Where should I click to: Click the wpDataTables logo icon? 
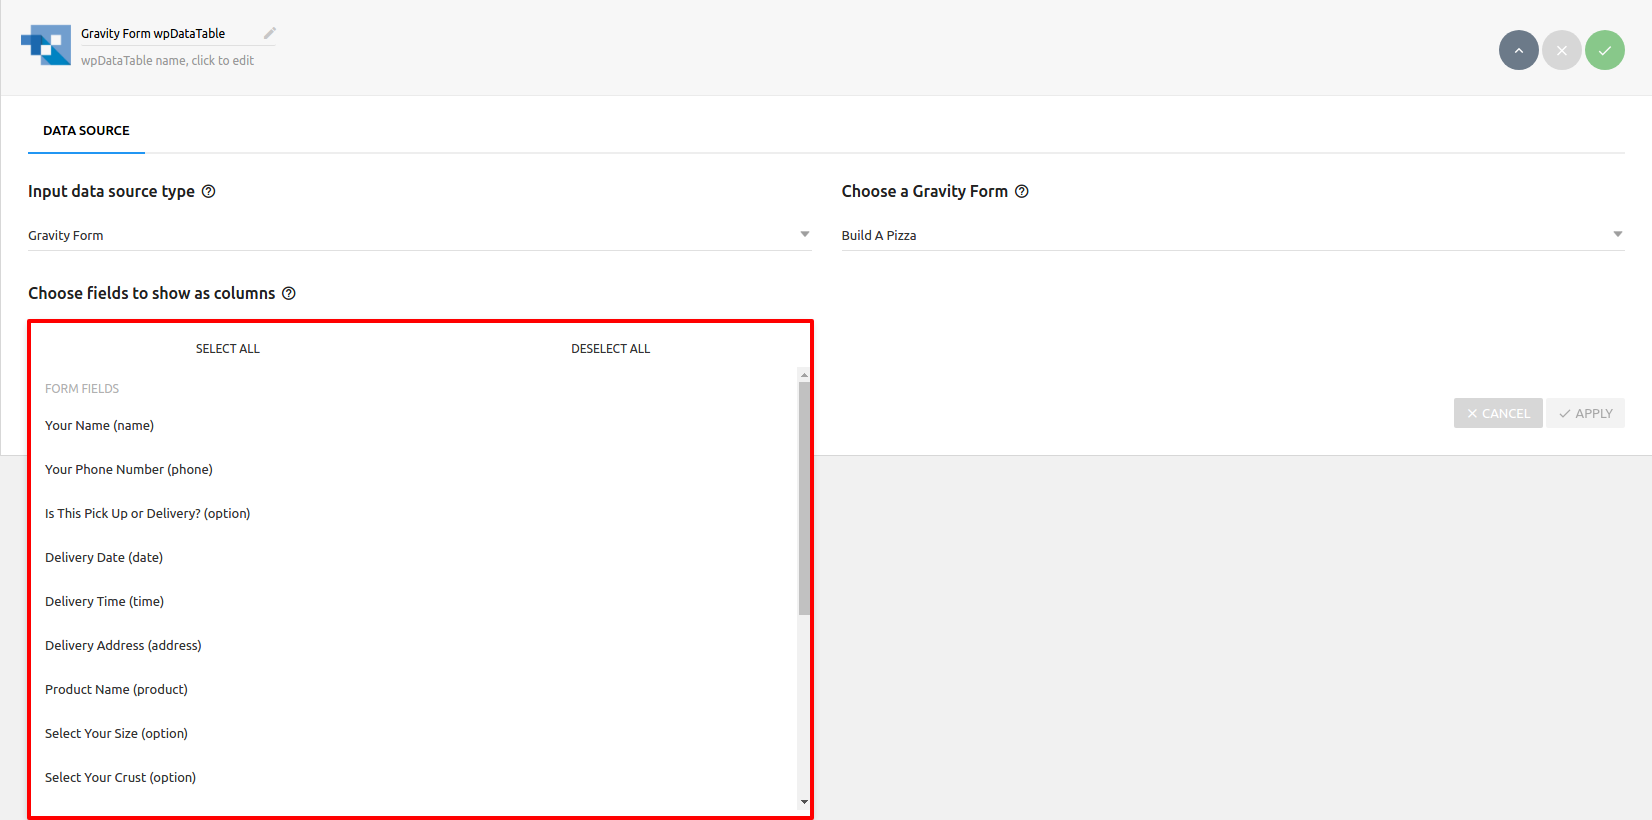coord(46,45)
